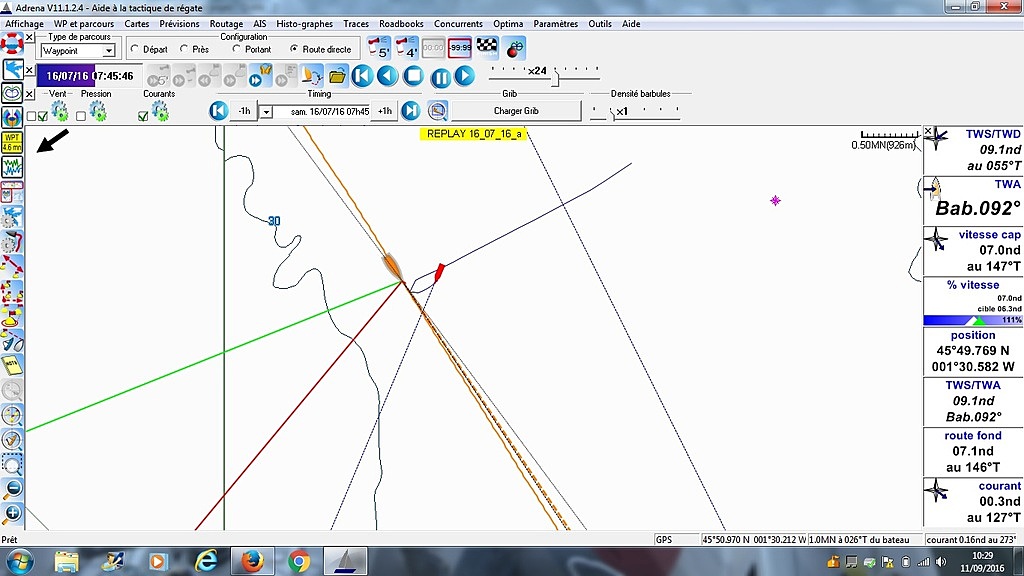
Task: Toggle the first Vent checkbox
Action: click(x=31, y=116)
